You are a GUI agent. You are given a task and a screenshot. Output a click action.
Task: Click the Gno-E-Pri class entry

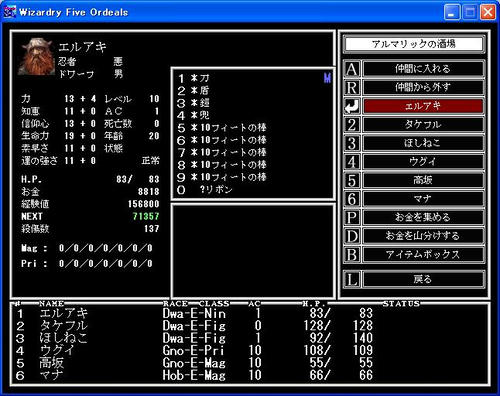tap(193, 350)
